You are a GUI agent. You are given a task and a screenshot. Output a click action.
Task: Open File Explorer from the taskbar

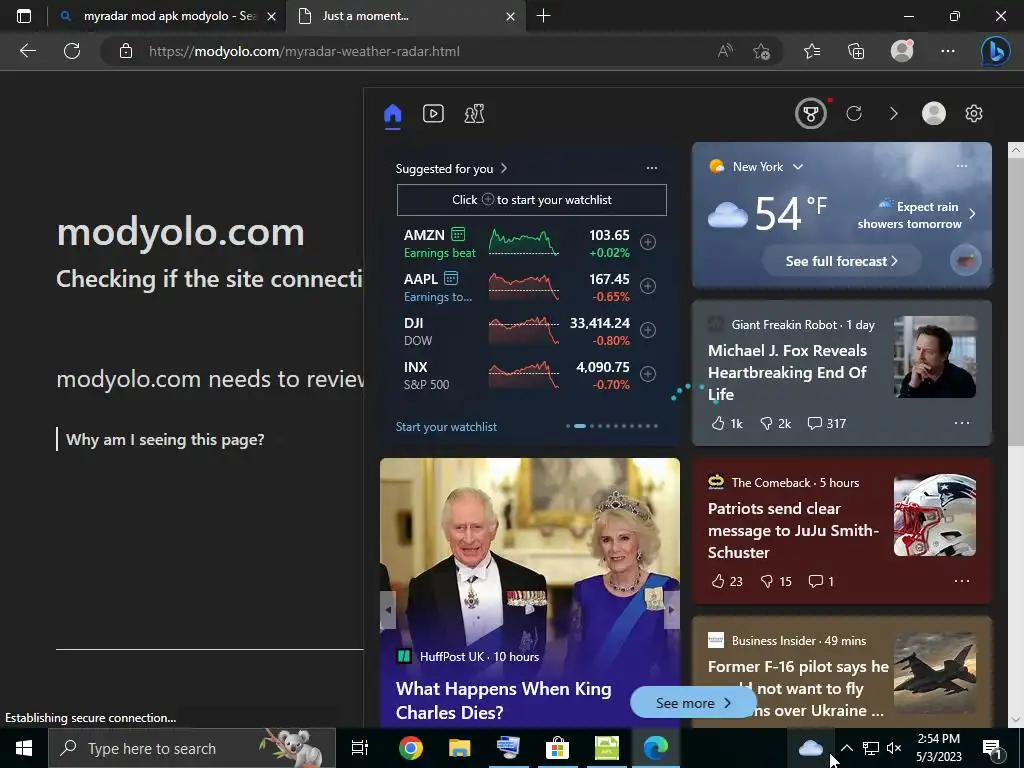[460, 748]
